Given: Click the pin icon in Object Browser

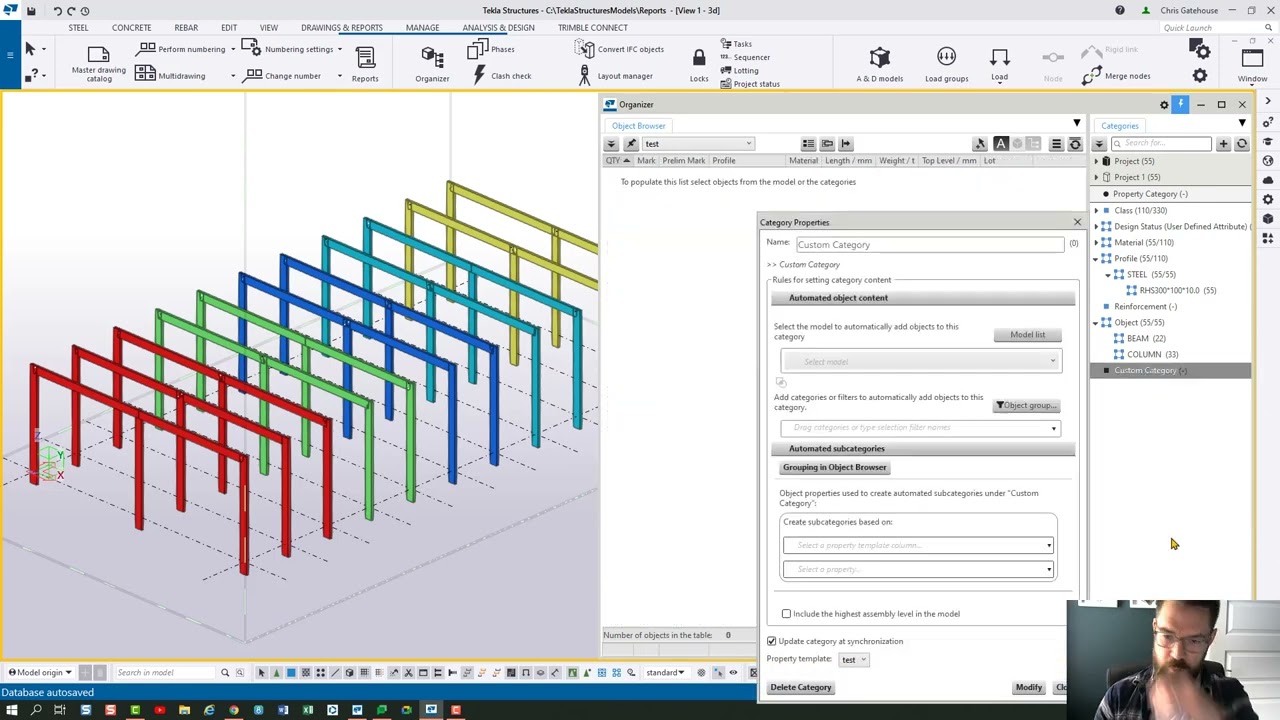Looking at the screenshot, I should point(631,144).
